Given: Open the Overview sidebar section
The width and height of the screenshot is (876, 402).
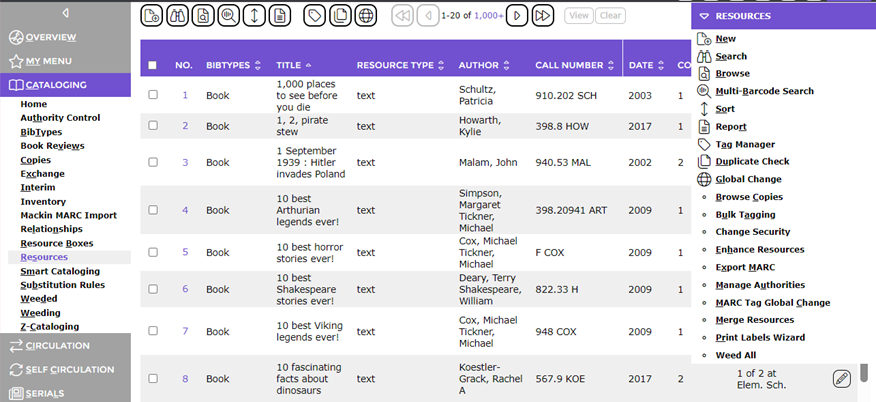Looking at the screenshot, I should (x=65, y=37).
